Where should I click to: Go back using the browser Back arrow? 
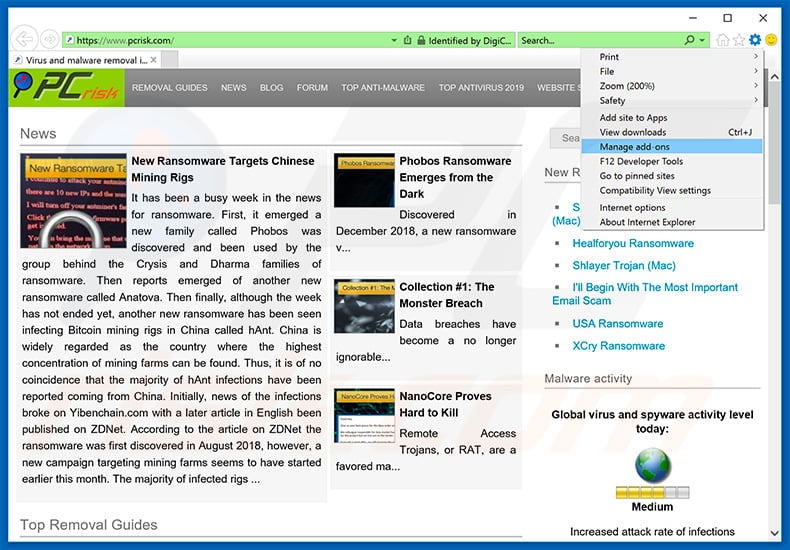click(x=24, y=39)
